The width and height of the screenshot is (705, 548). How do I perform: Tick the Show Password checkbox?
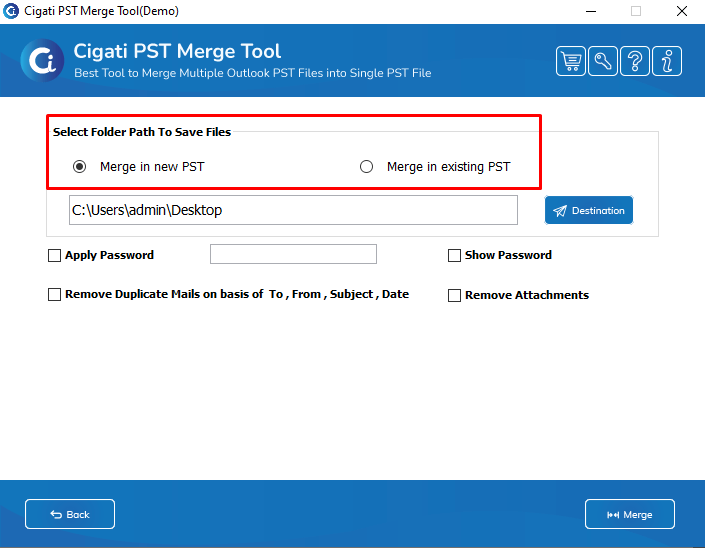[454, 255]
